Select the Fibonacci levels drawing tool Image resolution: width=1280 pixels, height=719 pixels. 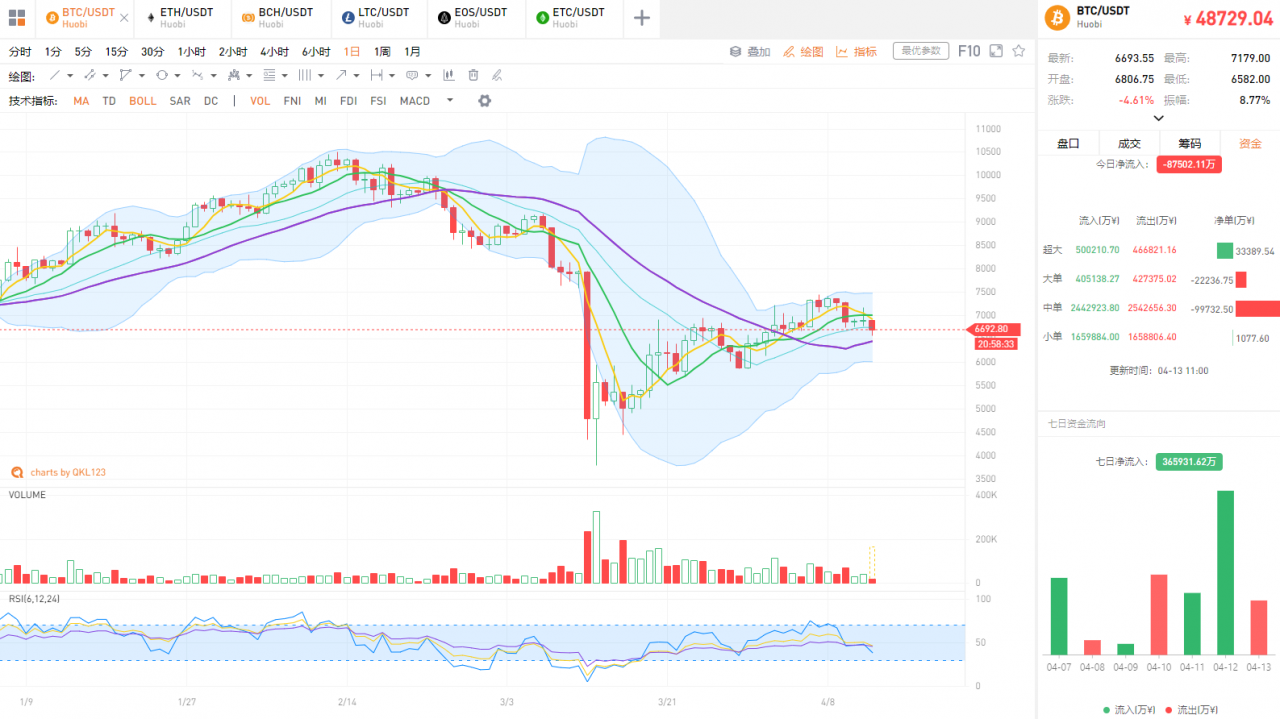tap(269, 75)
